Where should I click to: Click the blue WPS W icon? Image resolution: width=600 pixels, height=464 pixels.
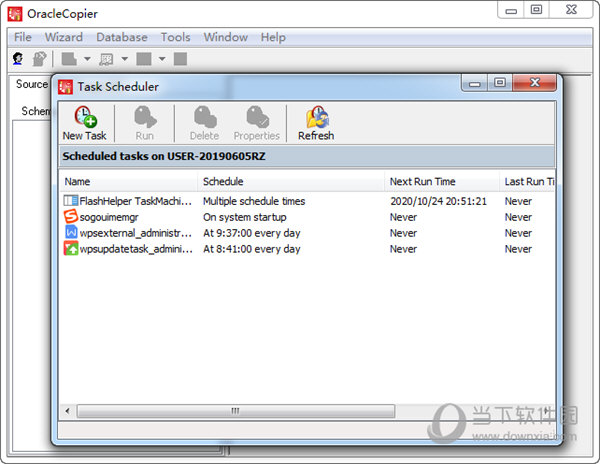tap(71, 233)
